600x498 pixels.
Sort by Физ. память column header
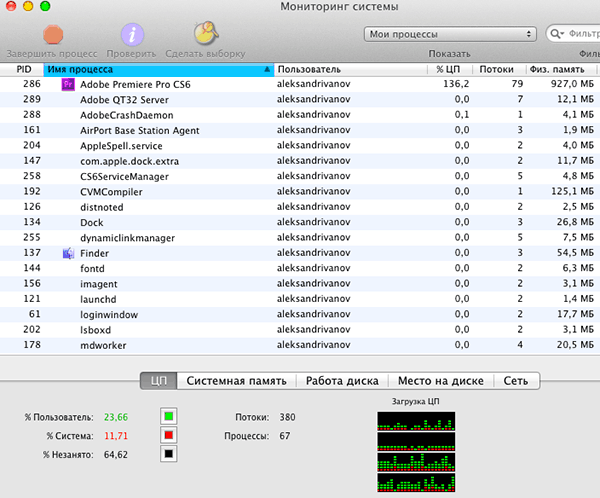tap(561, 69)
